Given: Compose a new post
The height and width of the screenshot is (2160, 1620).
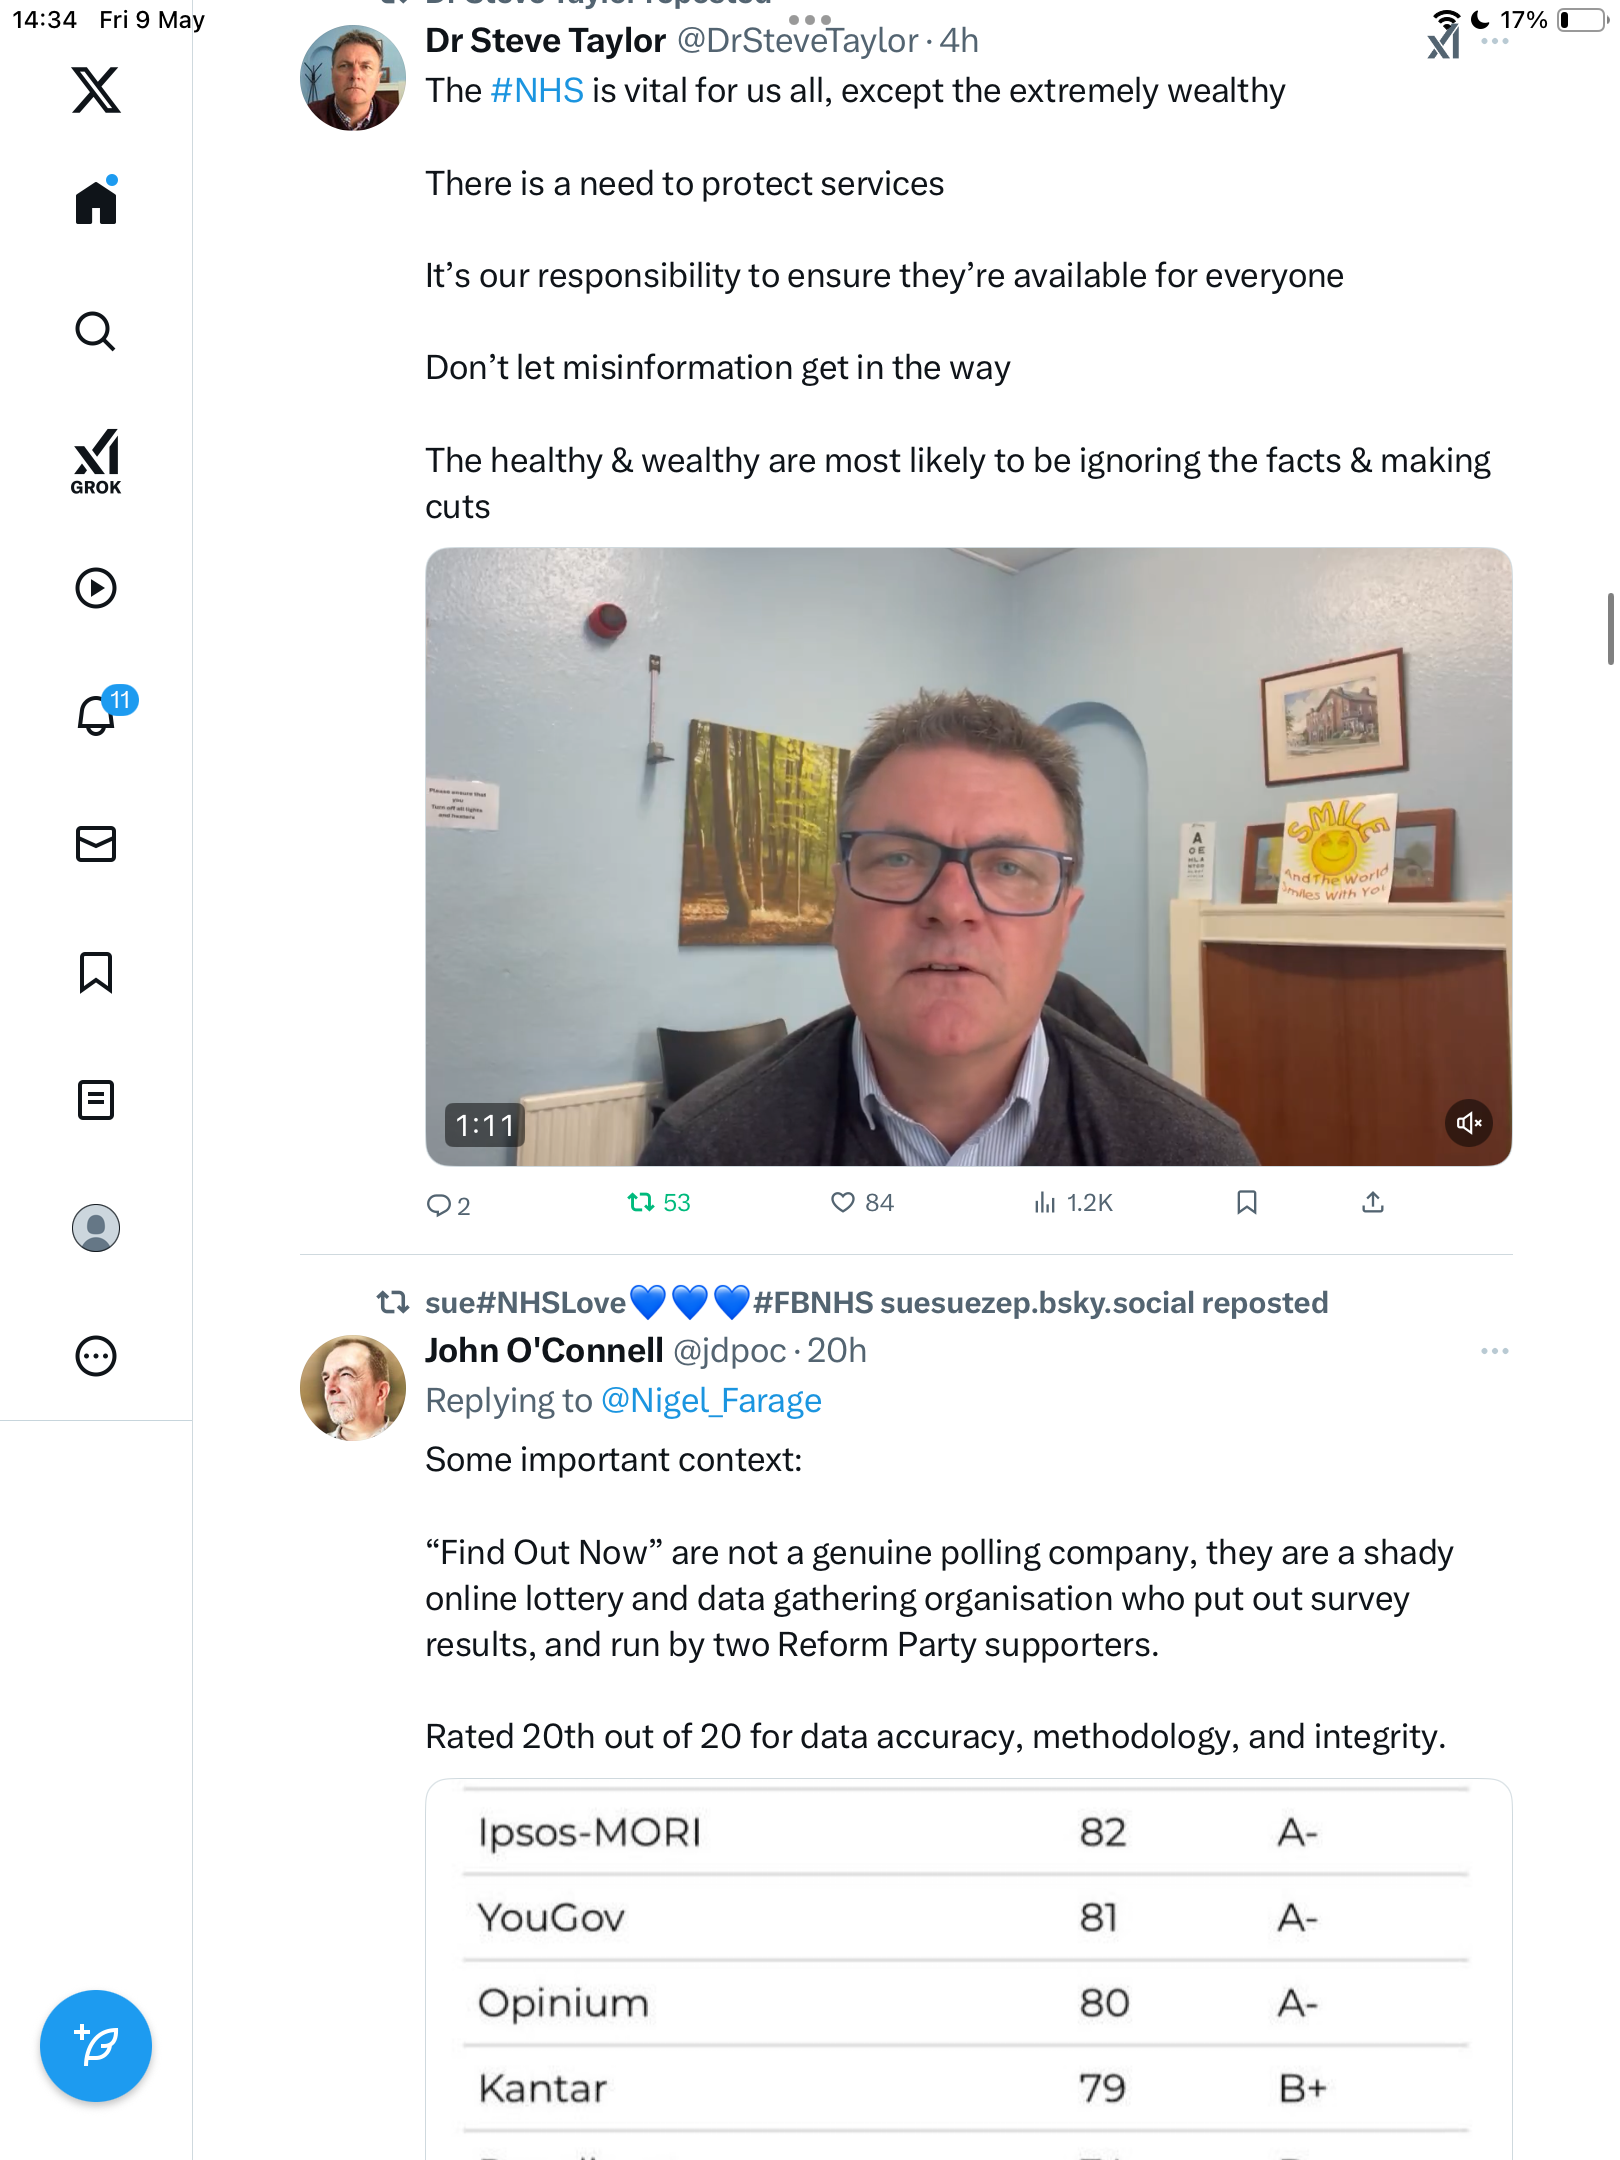Looking at the screenshot, I should coord(96,2046).
